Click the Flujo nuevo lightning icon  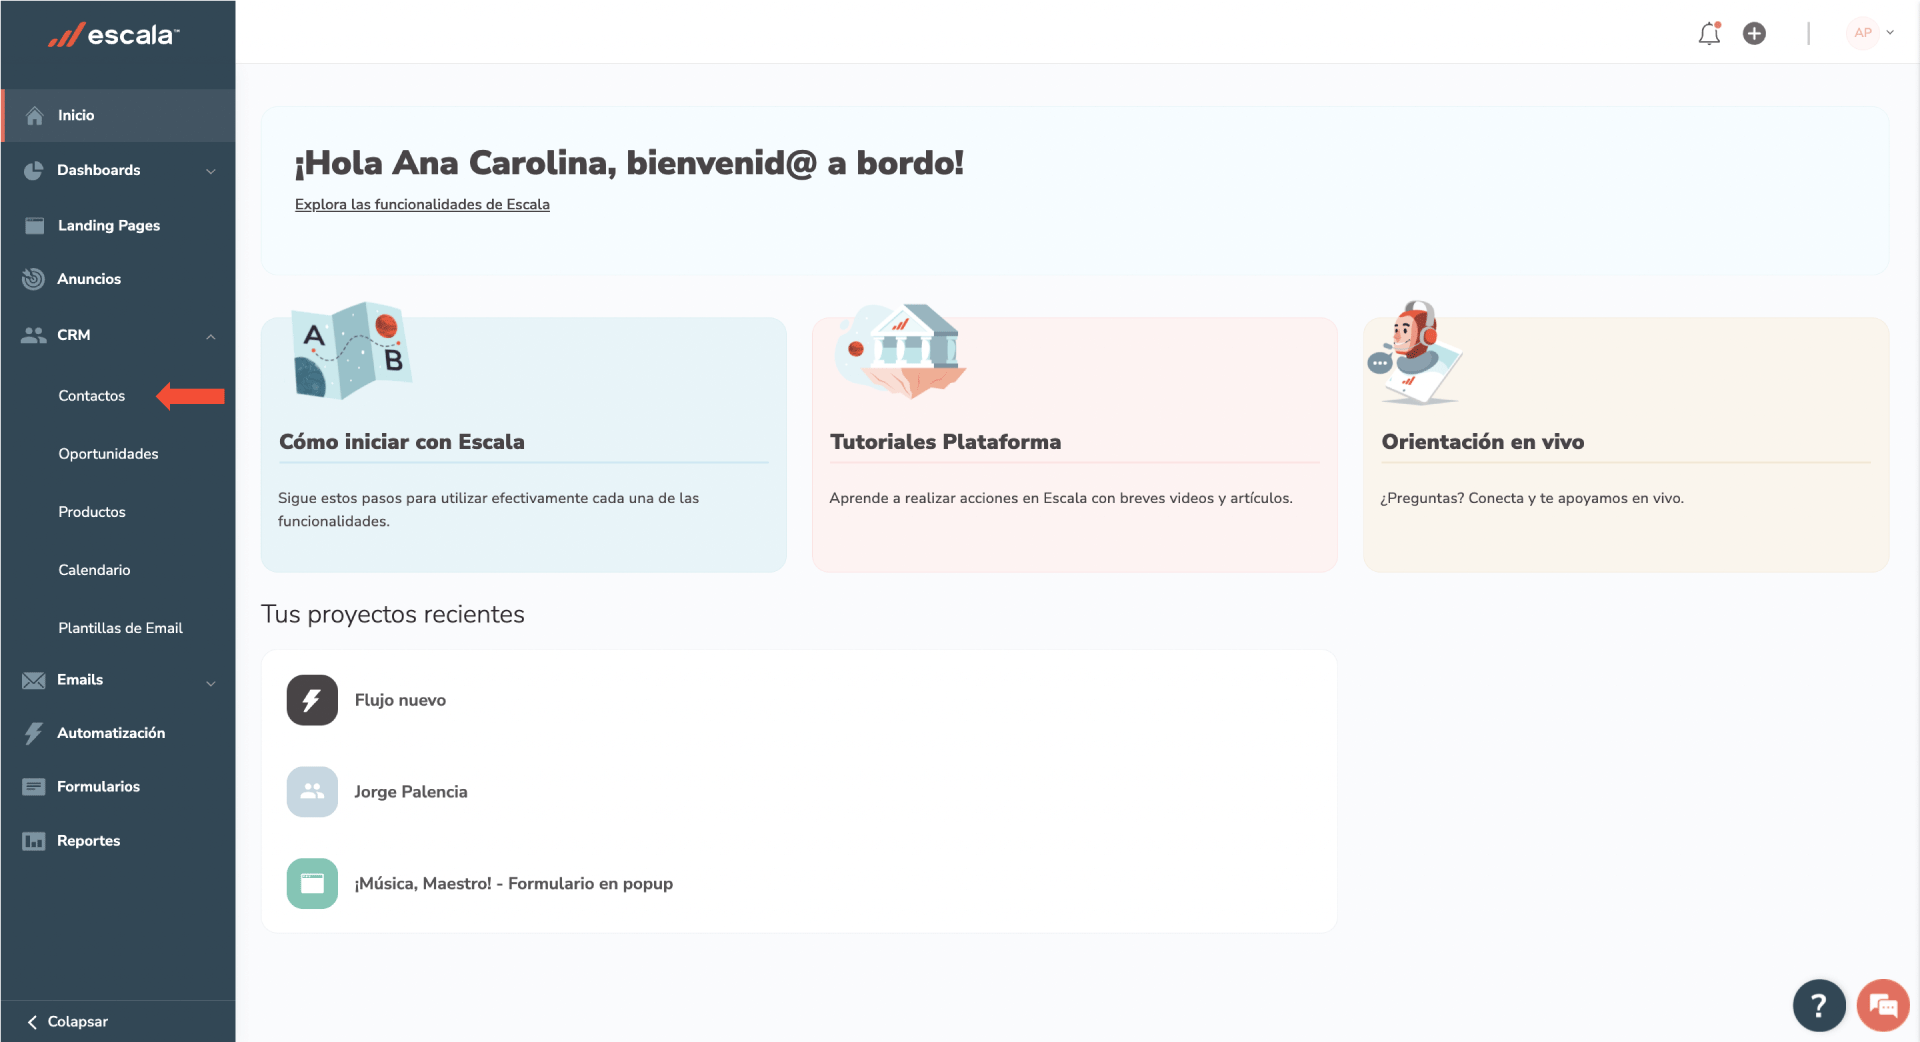coord(312,700)
